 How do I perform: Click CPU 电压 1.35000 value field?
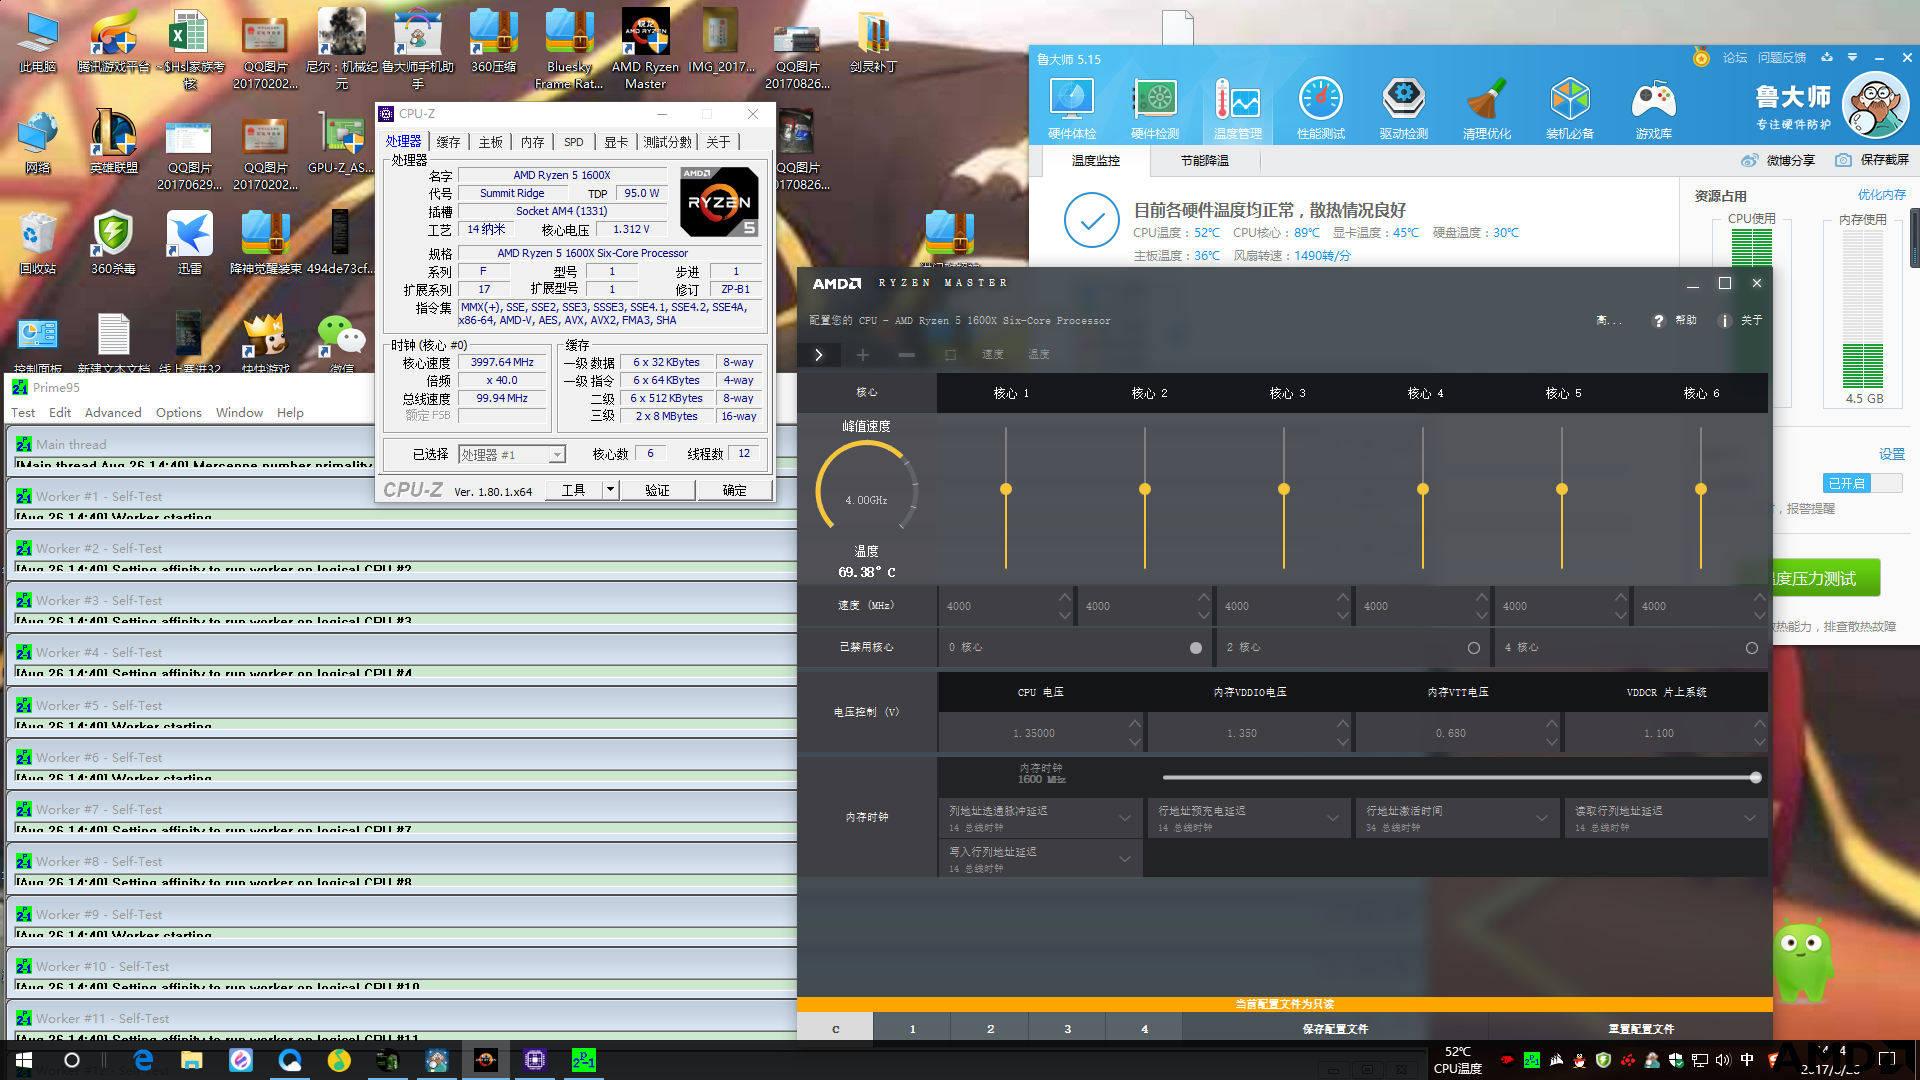click(x=1033, y=733)
